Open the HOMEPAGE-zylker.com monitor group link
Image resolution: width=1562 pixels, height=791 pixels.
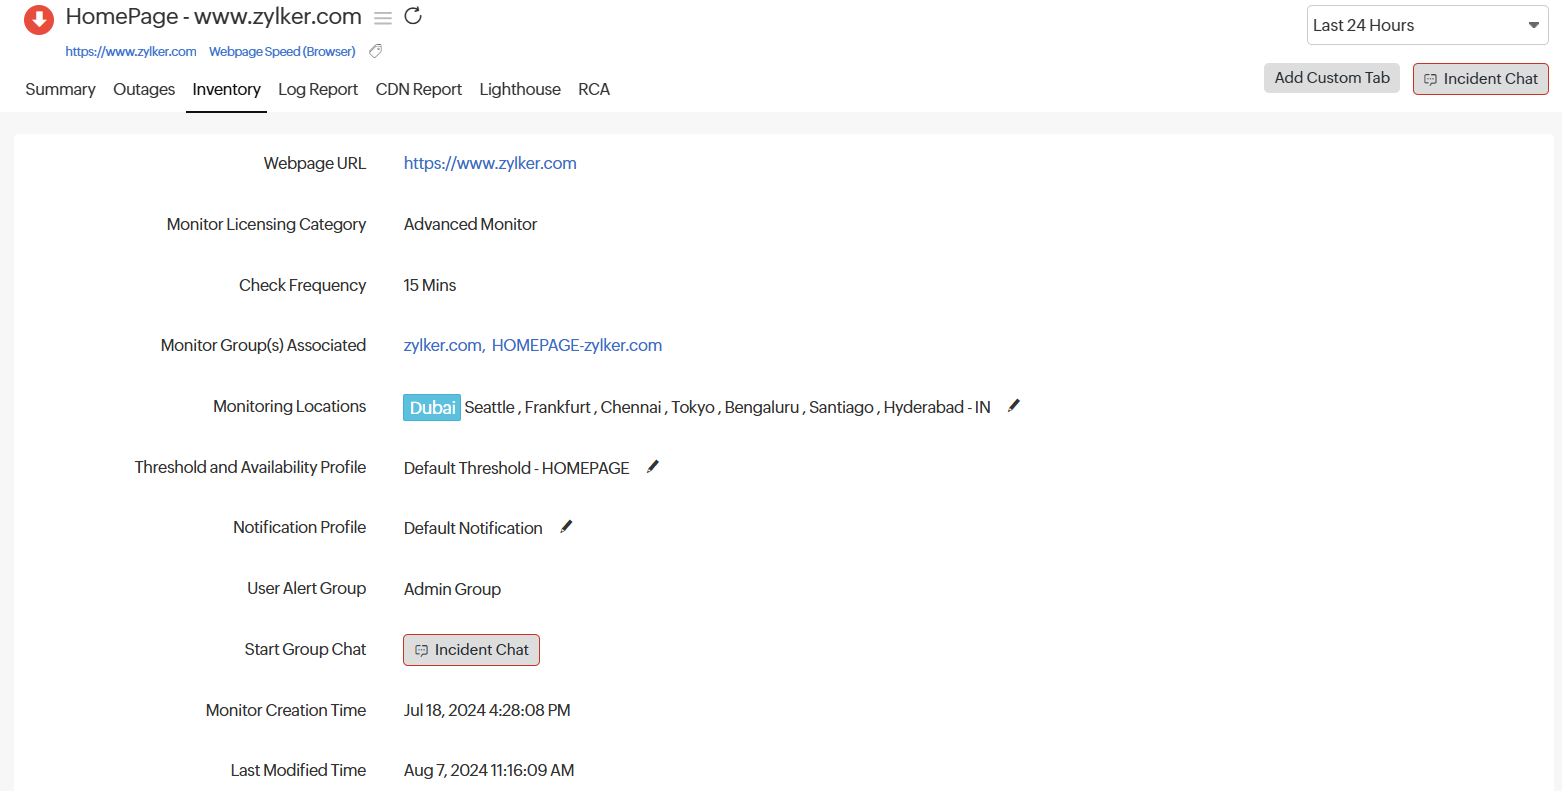[577, 345]
